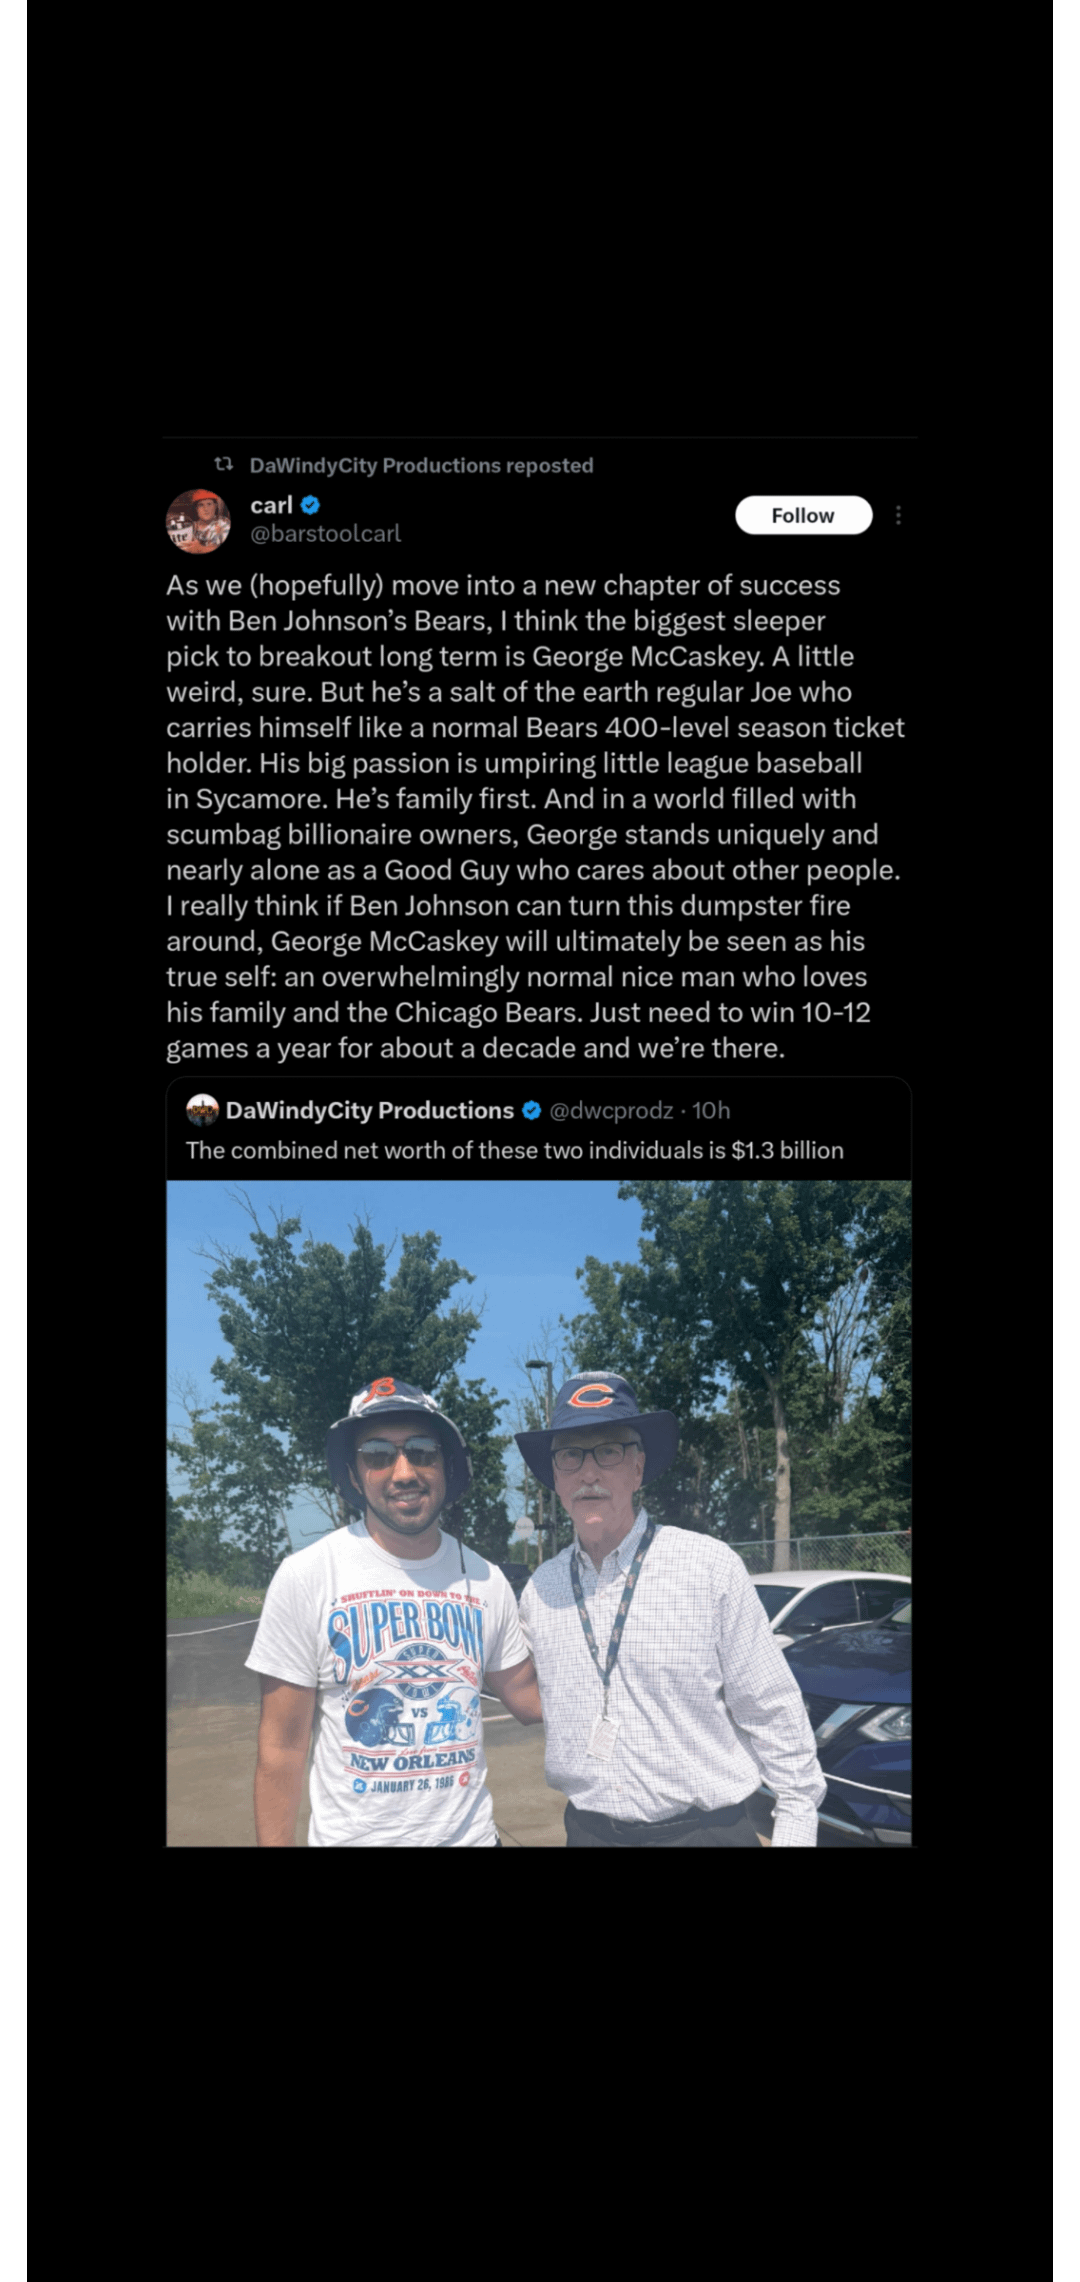
Task: Open the @barstoolcarl handle
Action: click(x=325, y=534)
